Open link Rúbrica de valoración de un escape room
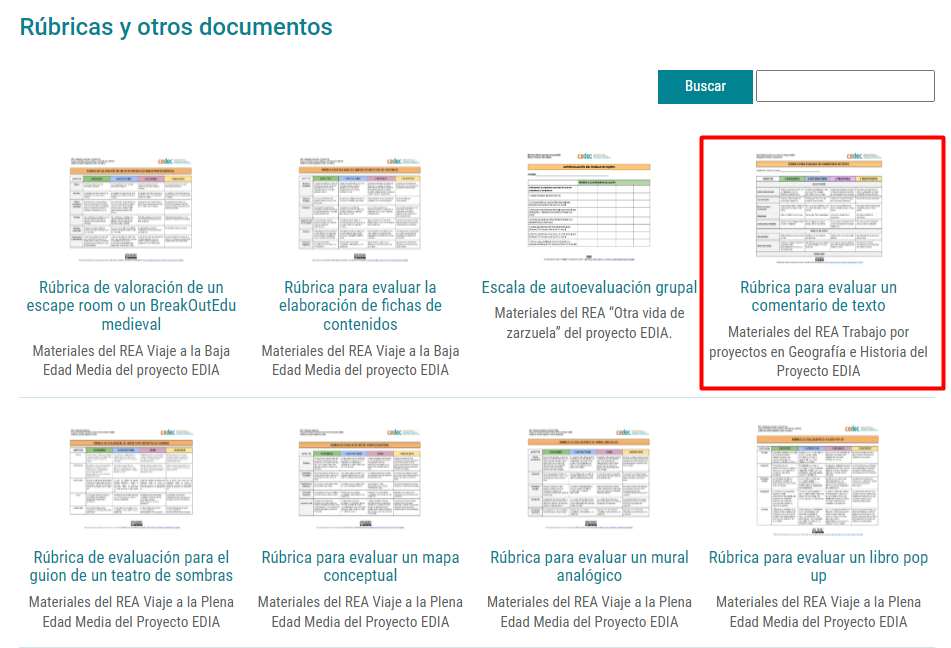Screen dimensions: 951x648 (131, 306)
